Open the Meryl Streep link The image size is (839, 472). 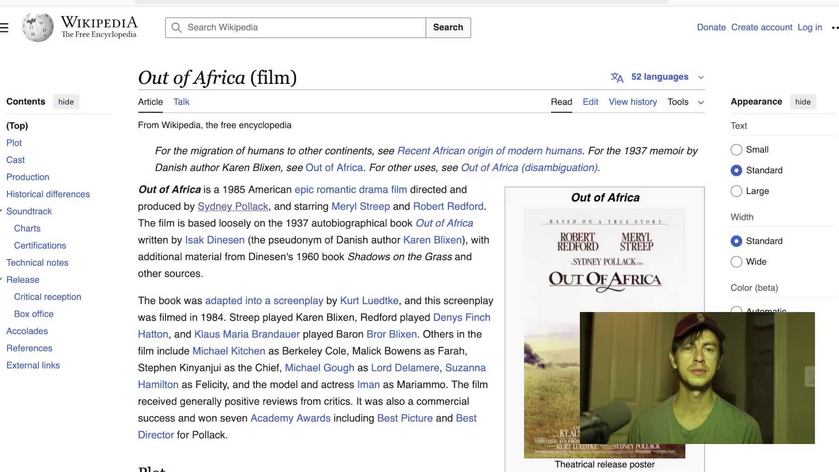click(360, 207)
